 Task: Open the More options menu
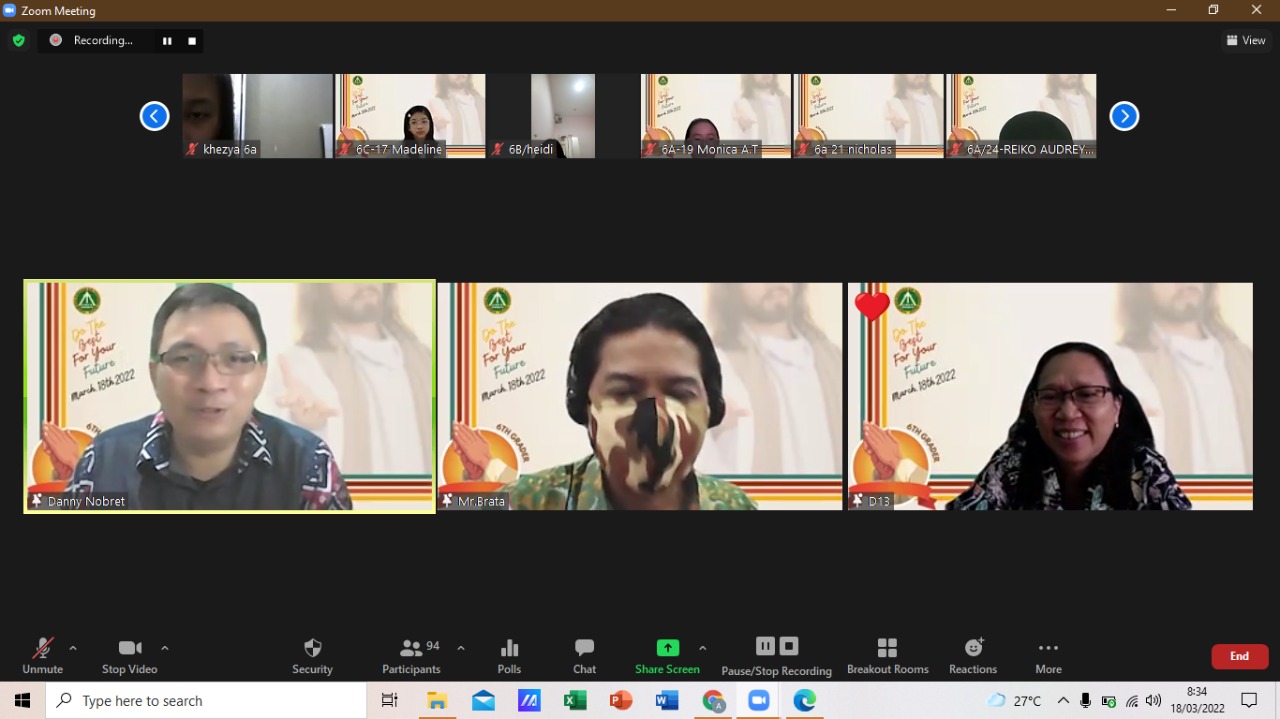(x=1048, y=655)
